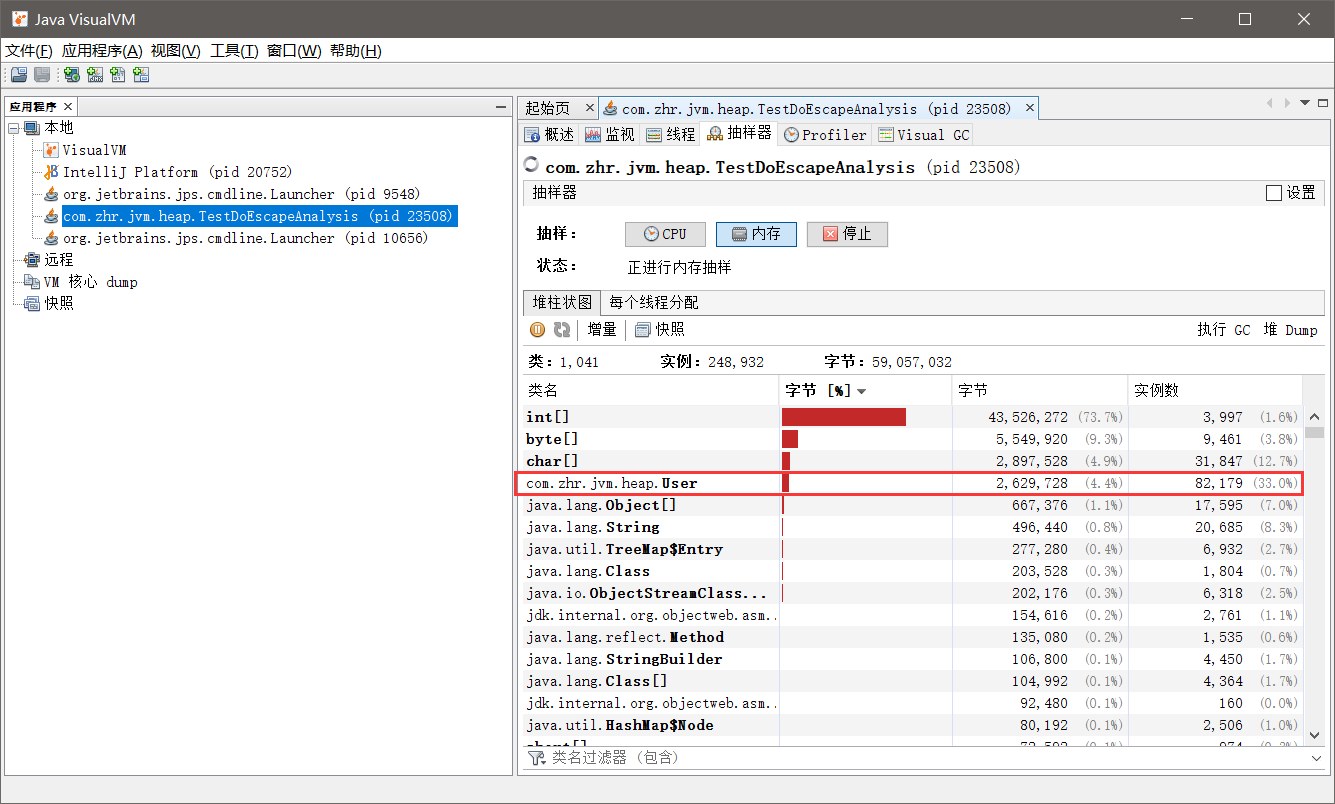Select the java.util.TreeMap$Entry row
Viewport: 1335px width, 804px height.
912,549
